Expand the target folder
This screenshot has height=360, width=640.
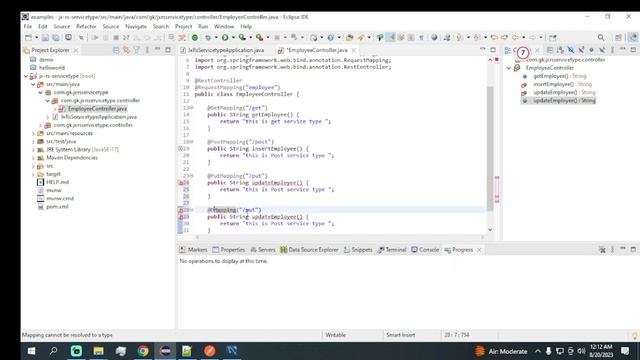[33, 174]
